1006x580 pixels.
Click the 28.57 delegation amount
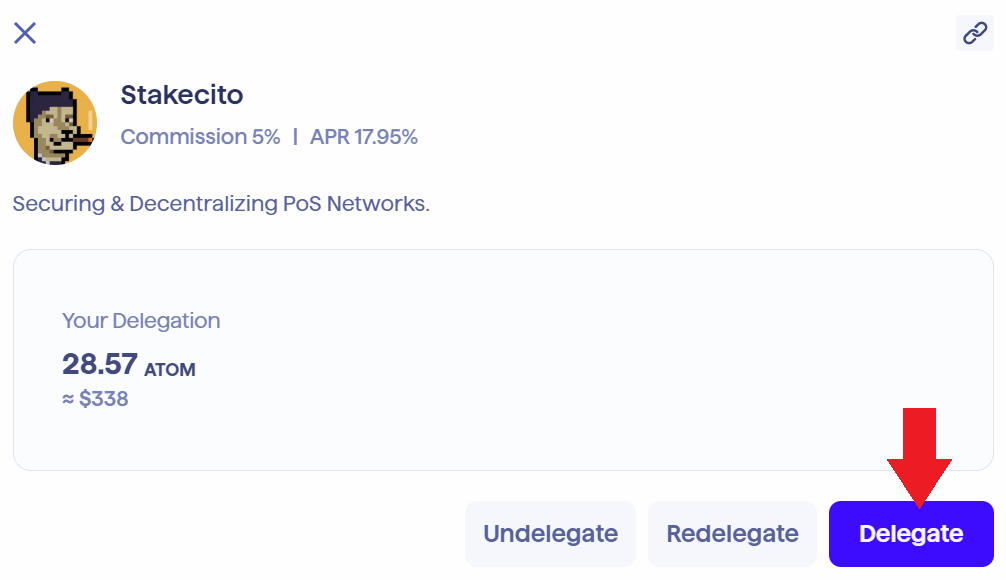click(x=98, y=364)
